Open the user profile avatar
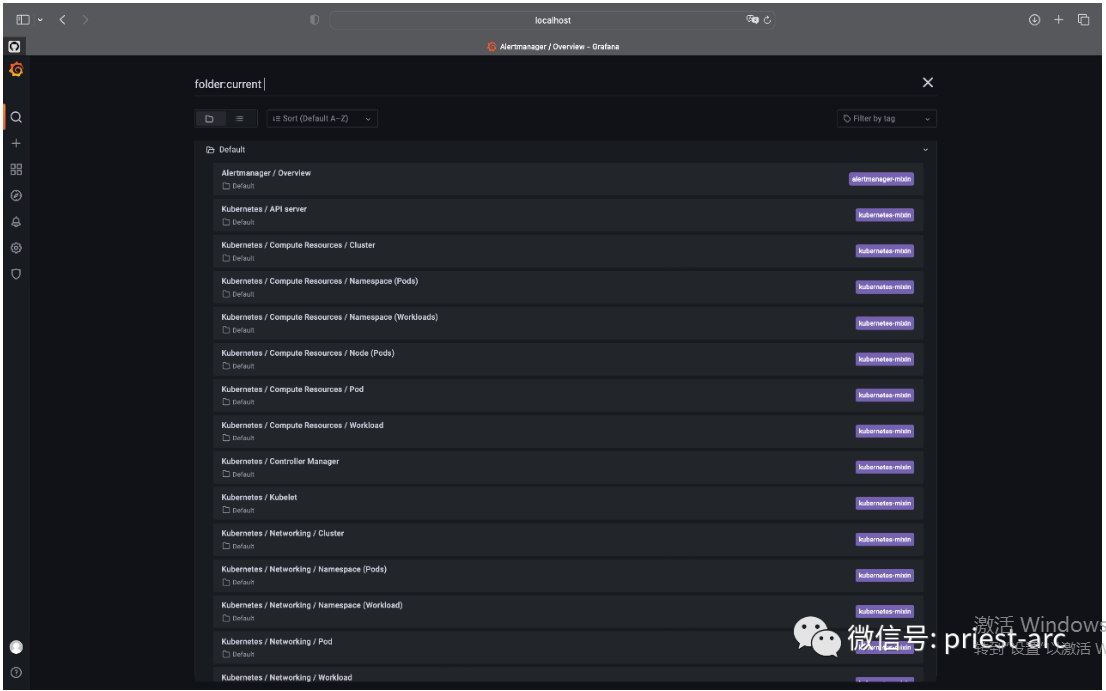The width and height of the screenshot is (1106, 691). coord(16,647)
